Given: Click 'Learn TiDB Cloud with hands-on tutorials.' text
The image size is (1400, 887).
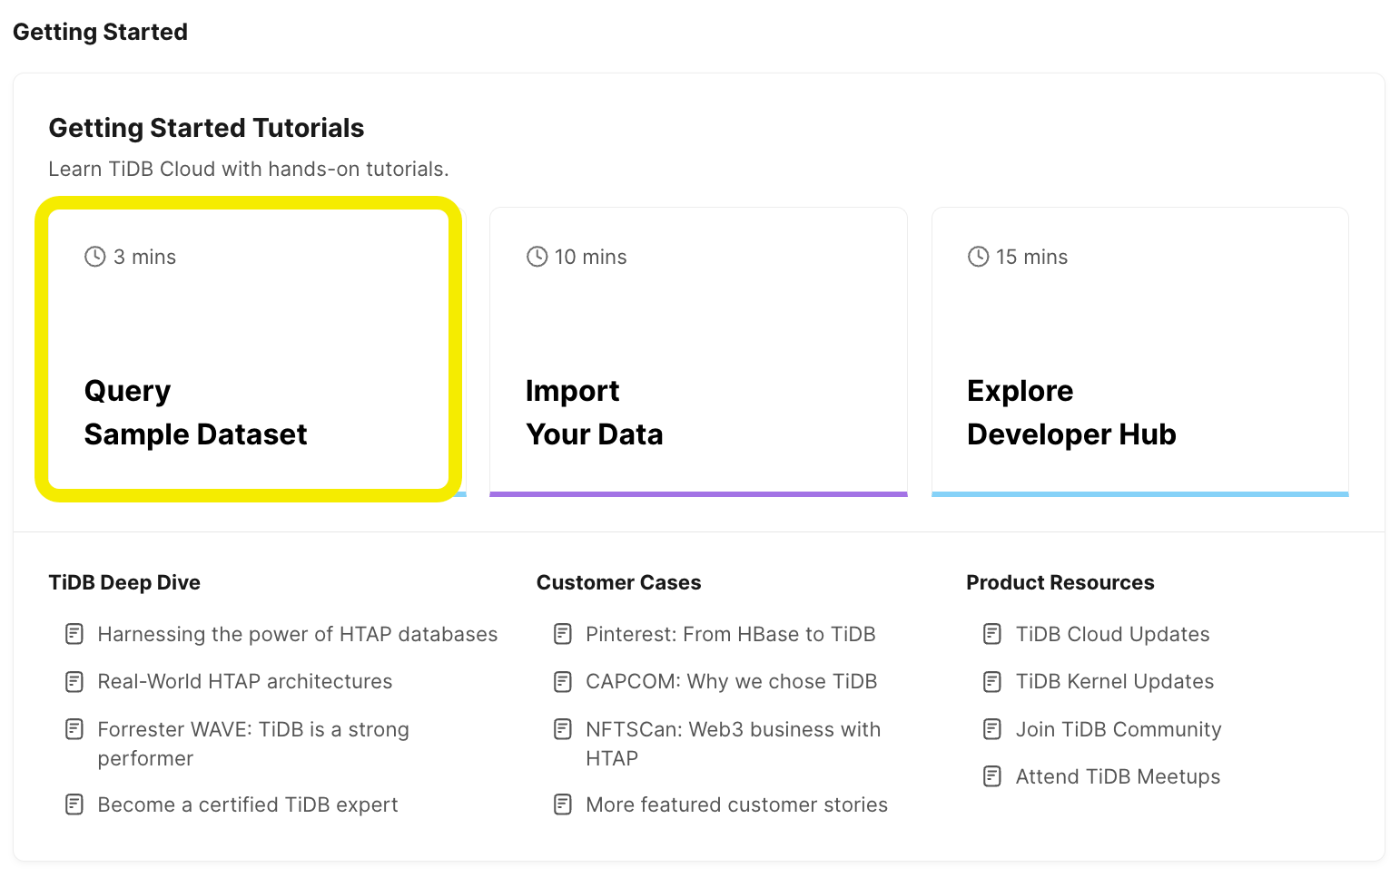Looking at the screenshot, I should point(248,169).
